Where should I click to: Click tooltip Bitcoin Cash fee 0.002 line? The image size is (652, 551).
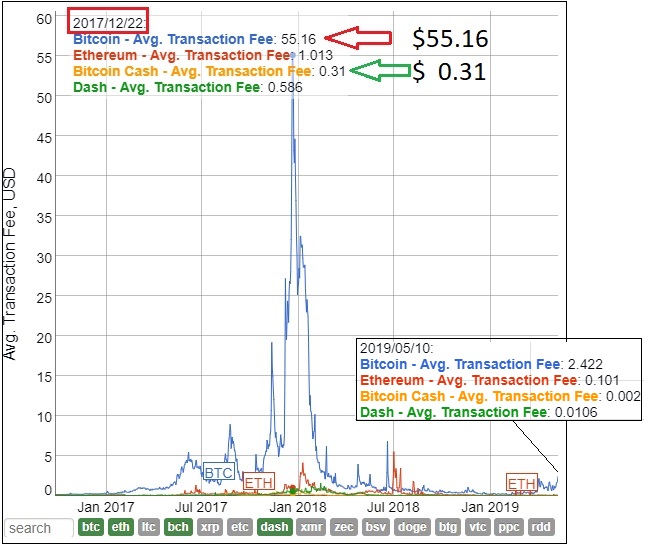click(x=500, y=396)
